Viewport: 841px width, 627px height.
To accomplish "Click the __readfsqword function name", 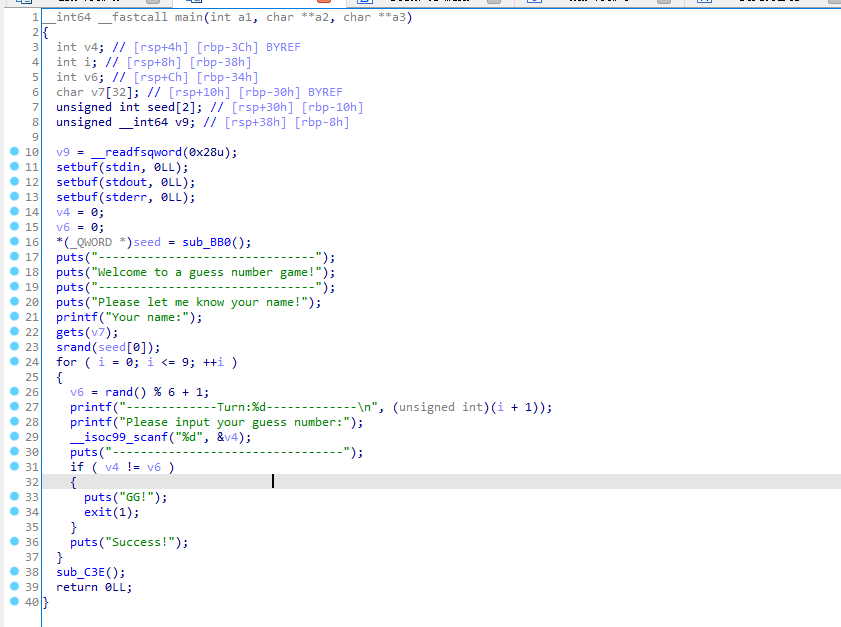I will tap(137, 152).
